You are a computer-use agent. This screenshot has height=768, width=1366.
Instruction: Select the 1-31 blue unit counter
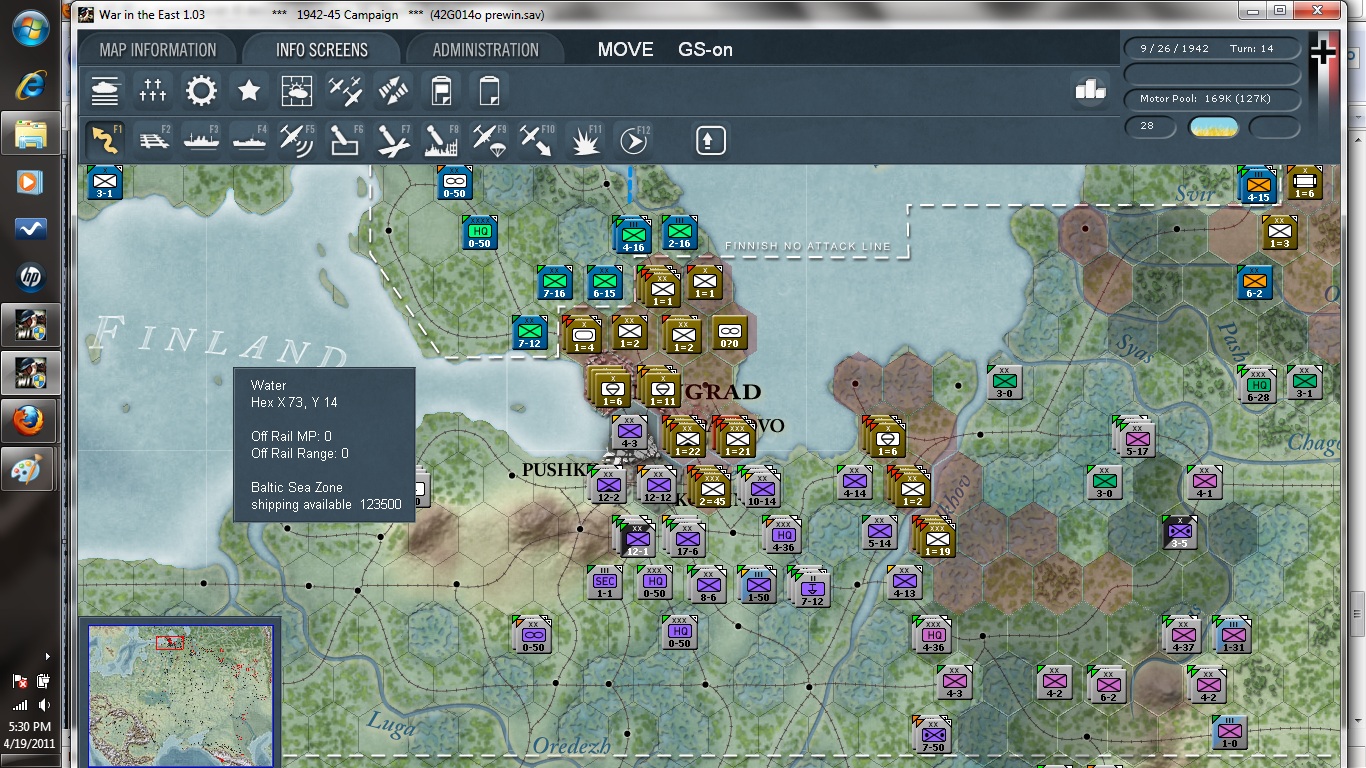click(x=1233, y=635)
